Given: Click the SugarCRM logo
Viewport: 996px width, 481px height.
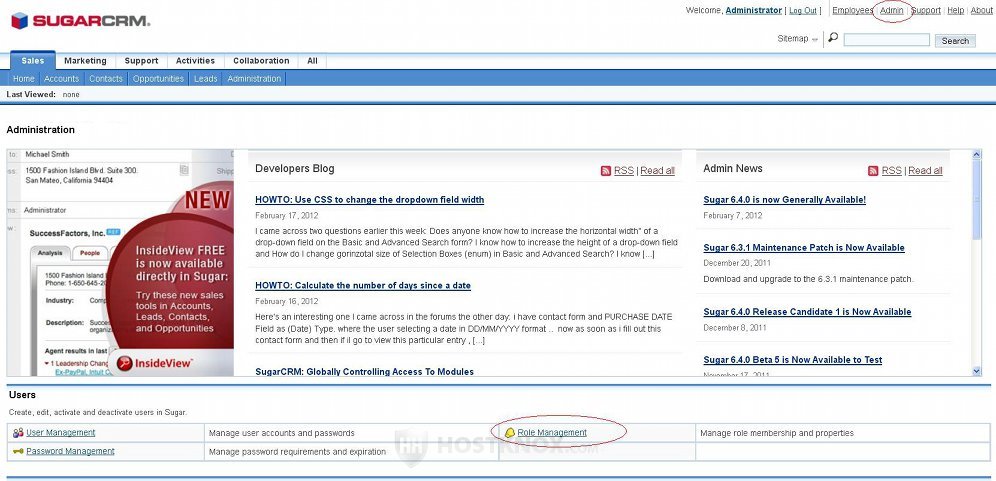Looking at the screenshot, I should click(x=81, y=20).
